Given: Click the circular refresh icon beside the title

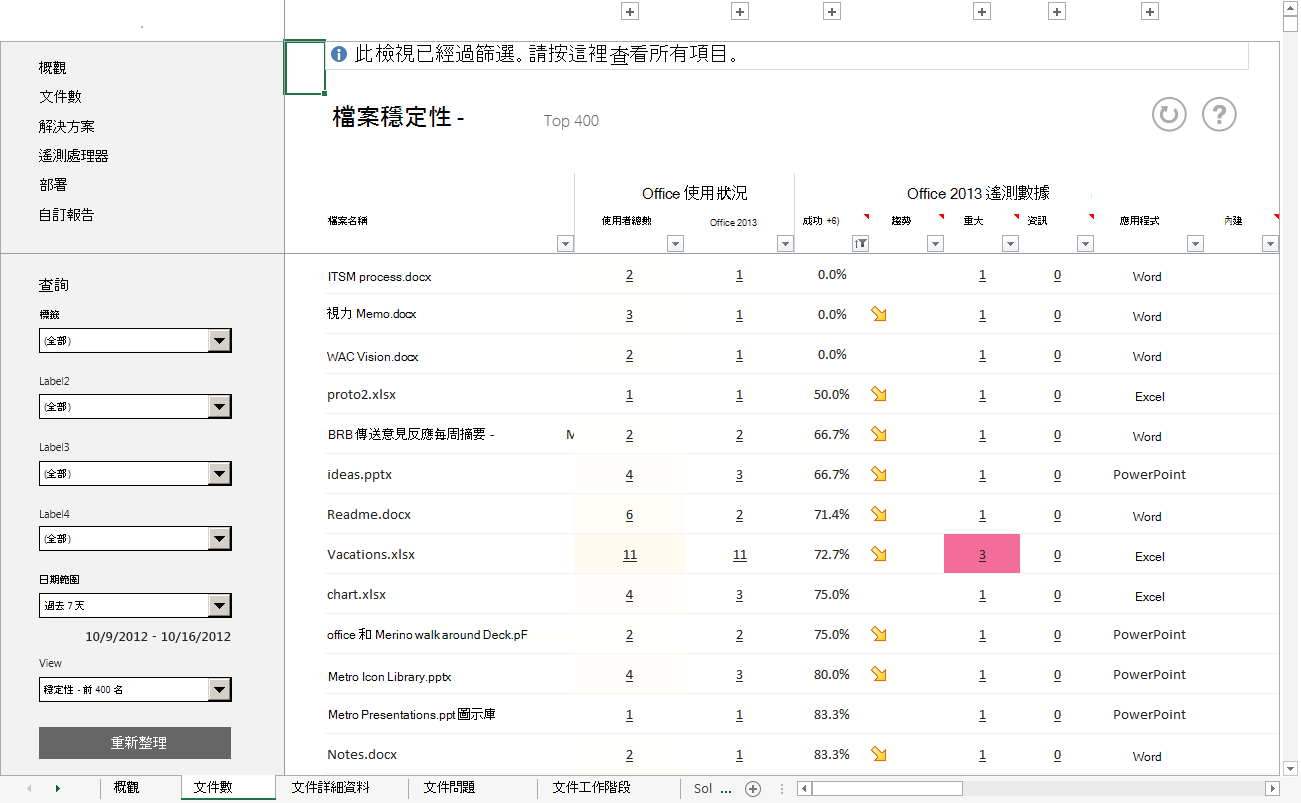Looking at the screenshot, I should [x=1168, y=114].
